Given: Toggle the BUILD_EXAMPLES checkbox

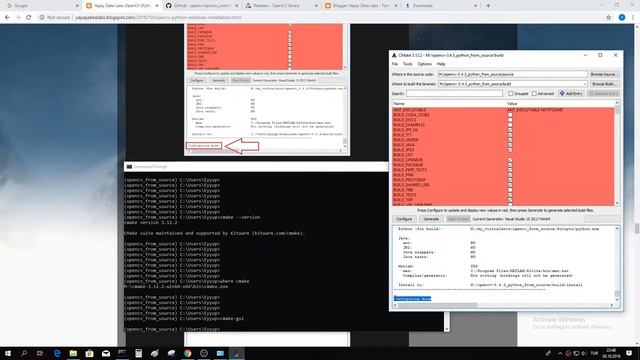Looking at the screenshot, I should click(510, 125).
